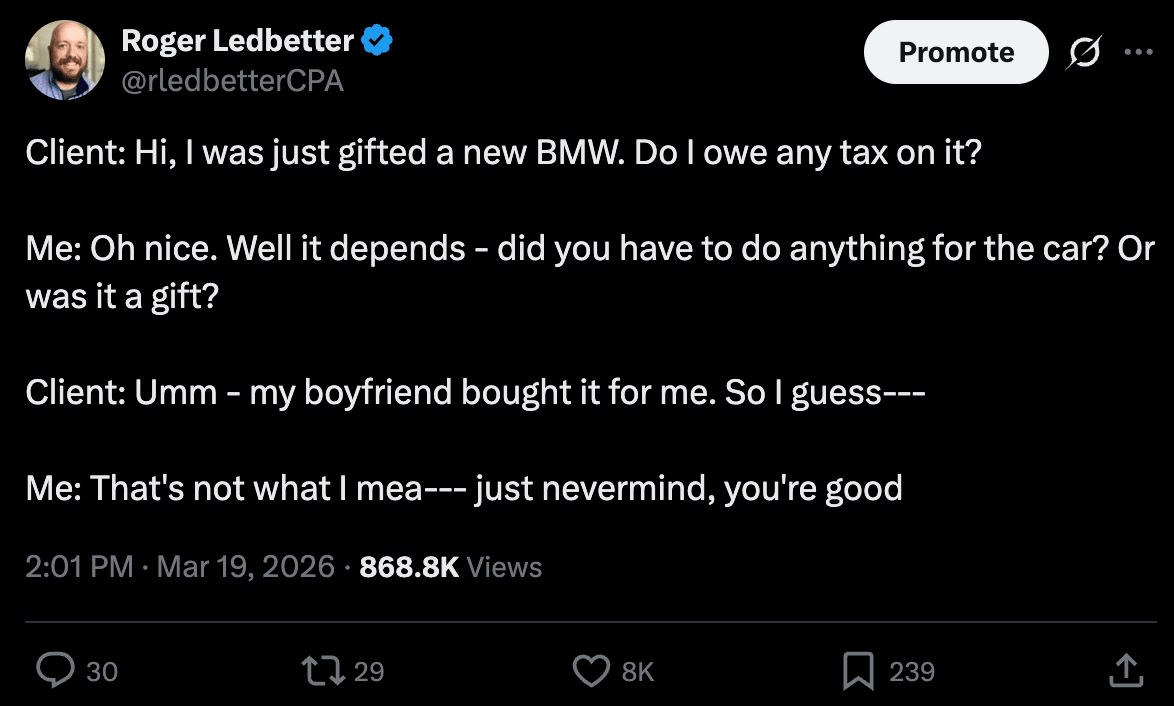The image size is (1174, 706).
Task: Bookmark this tweet using the bookmark icon
Action: point(858,670)
